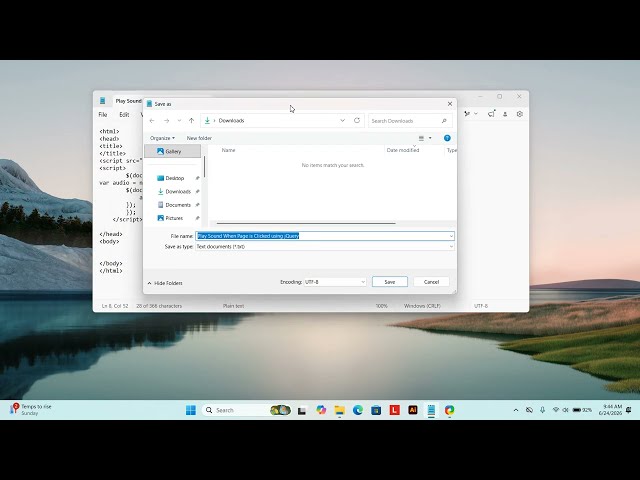The width and height of the screenshot is (640, 480).
Task: Change the file view layout
Action: click(421, 138)
